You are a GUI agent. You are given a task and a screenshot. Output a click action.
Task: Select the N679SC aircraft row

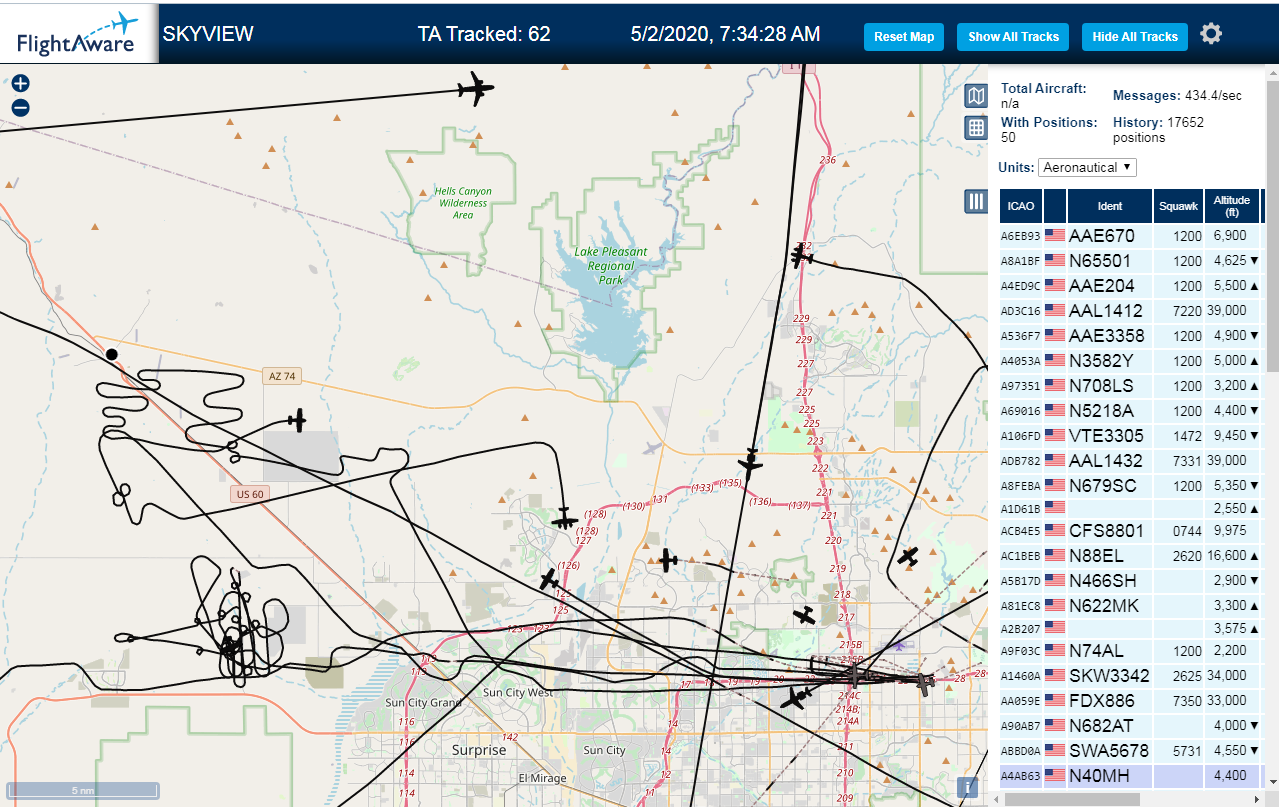pos(1130,486)
